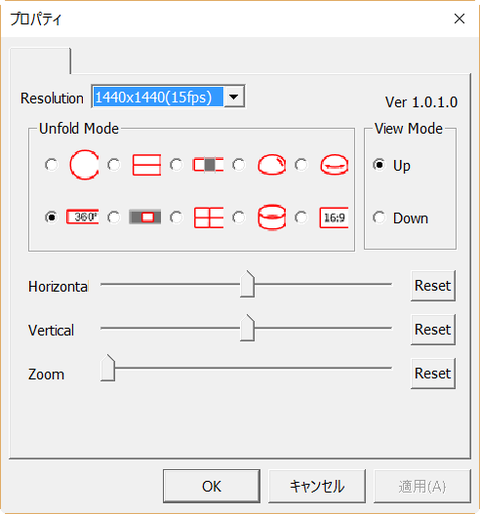Reset the Vertical slider
The height and width of the screenshot is (514, 480).
[433, 330]
